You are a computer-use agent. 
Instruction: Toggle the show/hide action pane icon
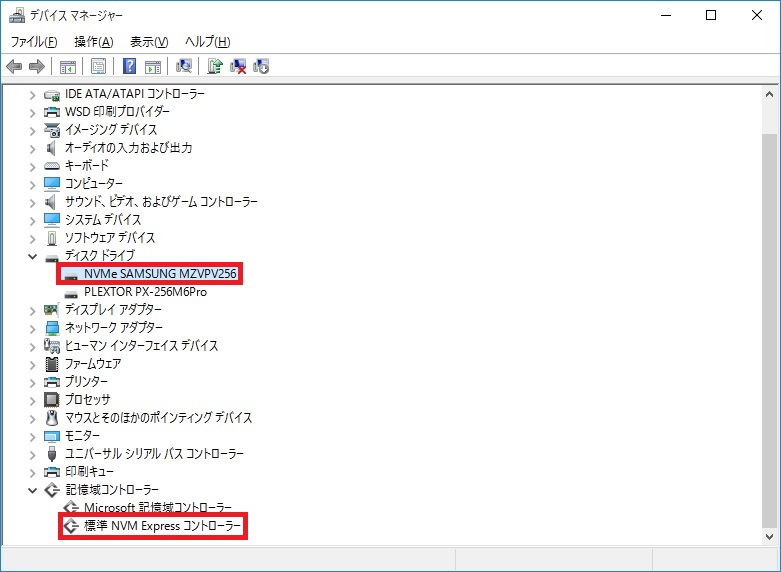click(x=153, y=66)
